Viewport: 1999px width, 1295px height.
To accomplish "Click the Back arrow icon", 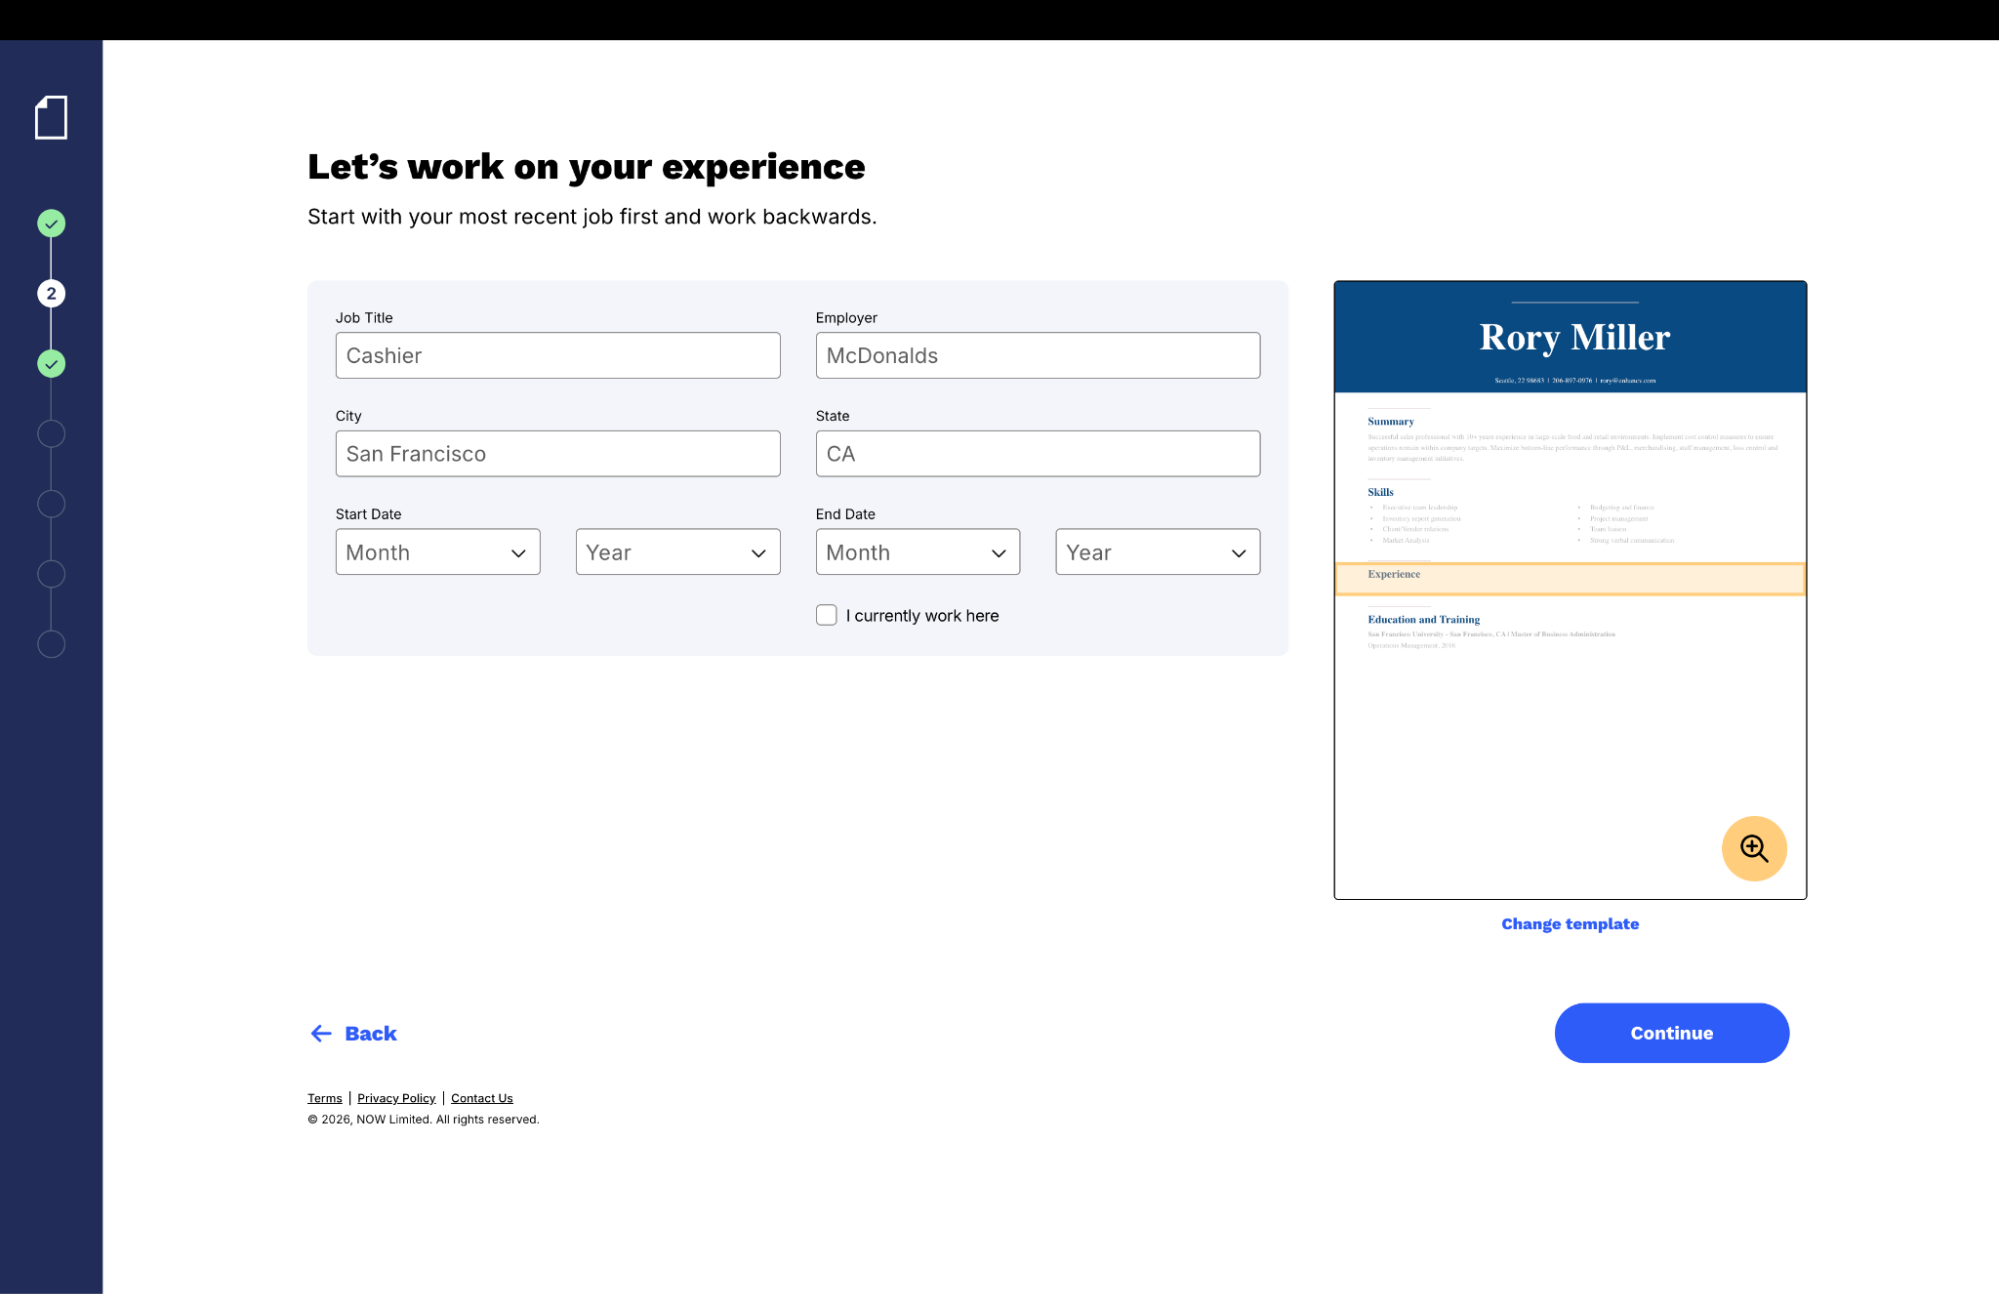I will tap(320, 1033).
